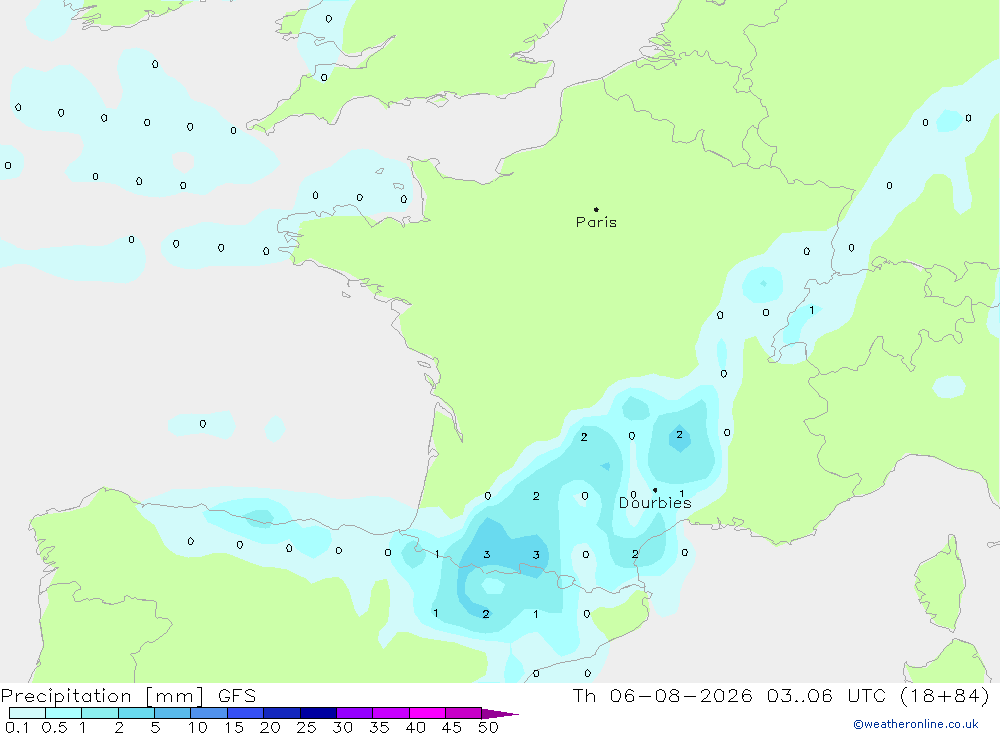
Task: Click the '30' legend value
Action: (342, 727)
